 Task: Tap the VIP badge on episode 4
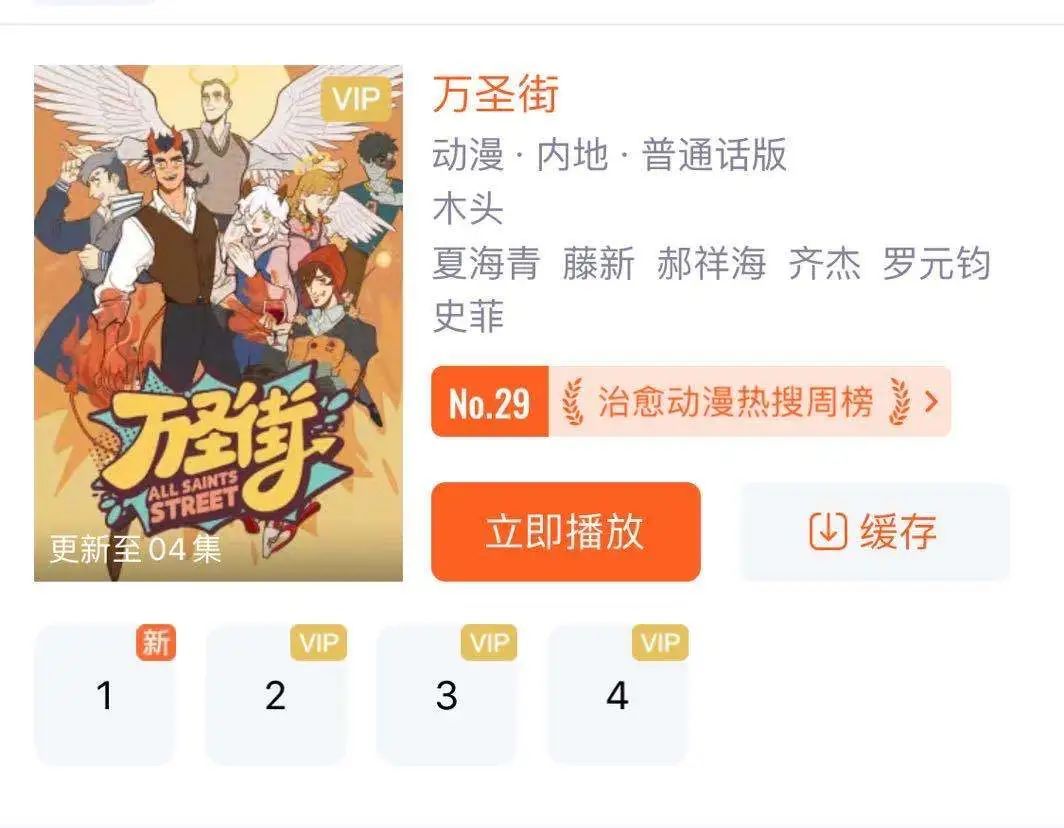[x=660, y=642]
